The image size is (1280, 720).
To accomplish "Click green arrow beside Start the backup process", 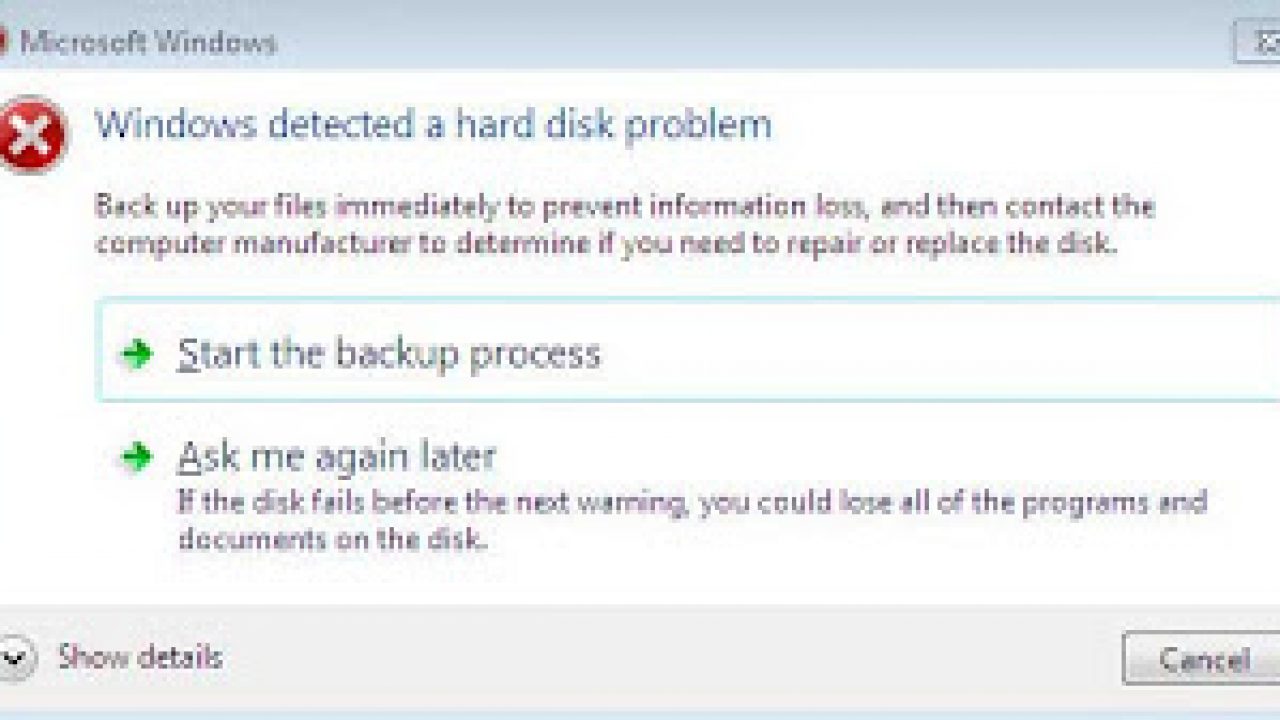I will click(135, 353).
